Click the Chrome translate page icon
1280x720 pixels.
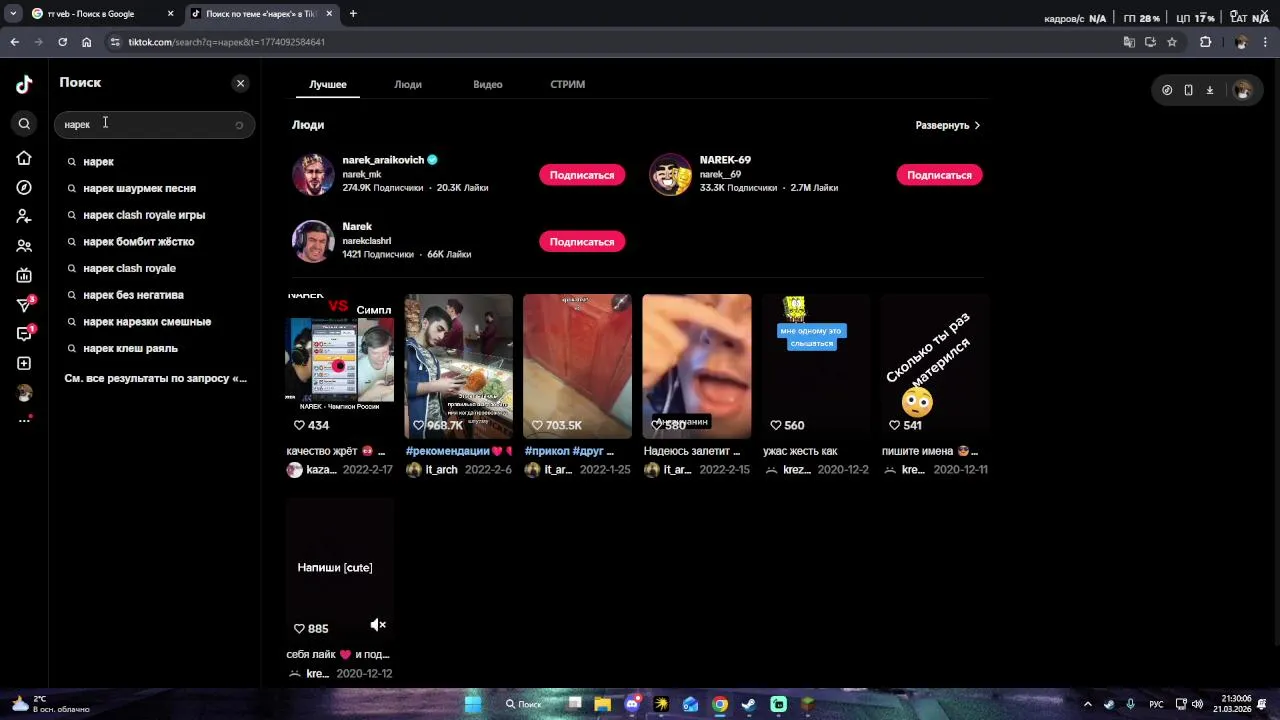pyautogui.click(x=1129, y=42)
